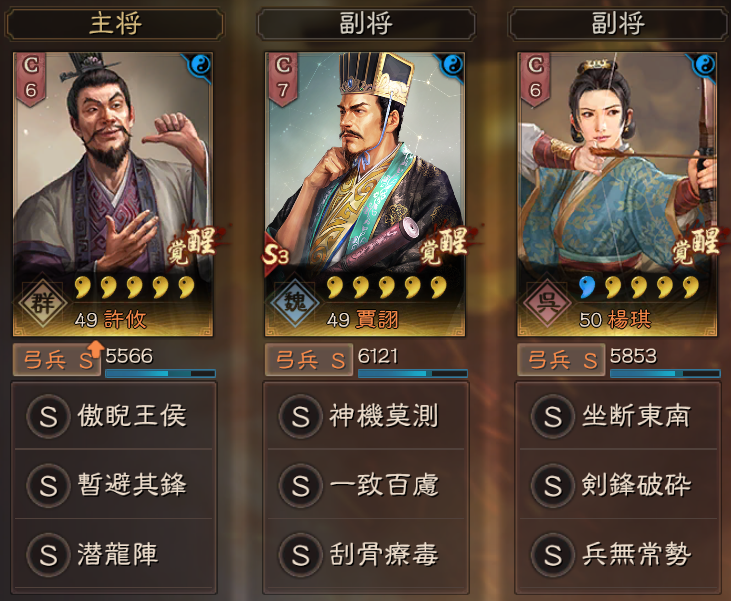Click the 呉 faction emblem on 楊琪's card
This screenshot has width=731, height=601.
pos(547,302)
